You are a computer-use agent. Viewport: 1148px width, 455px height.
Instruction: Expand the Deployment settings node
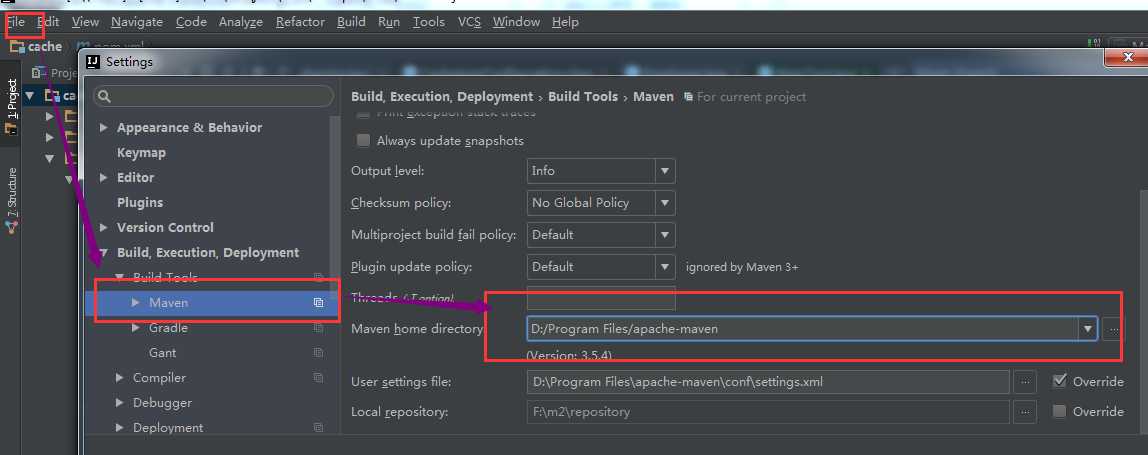pos(119,427)
